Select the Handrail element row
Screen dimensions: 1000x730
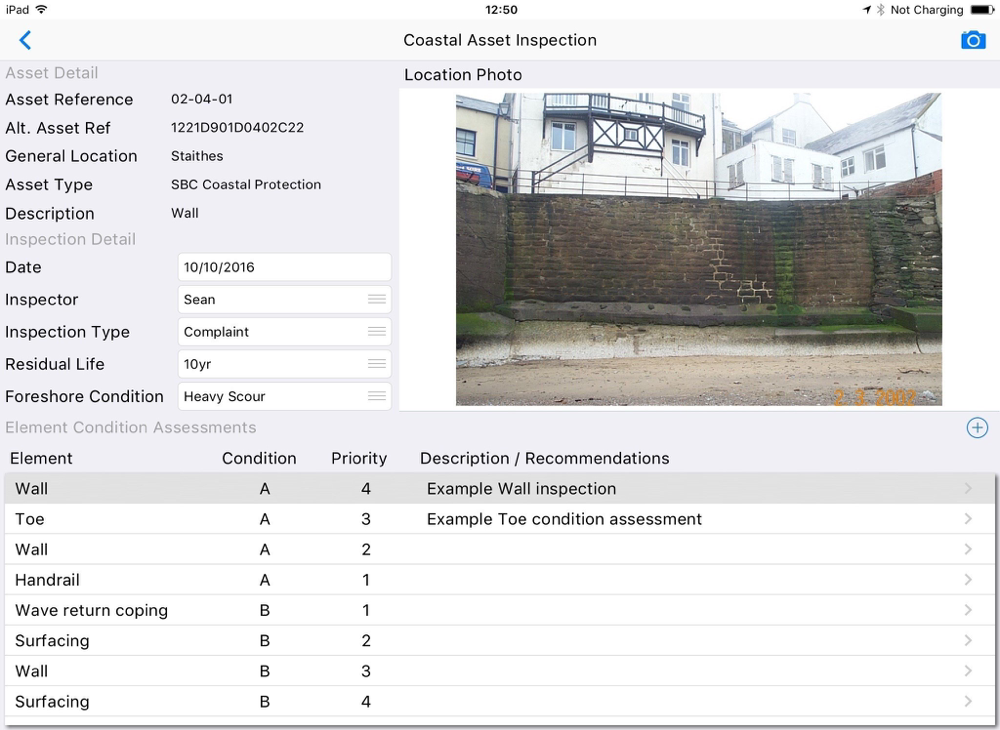click(499, 580)
